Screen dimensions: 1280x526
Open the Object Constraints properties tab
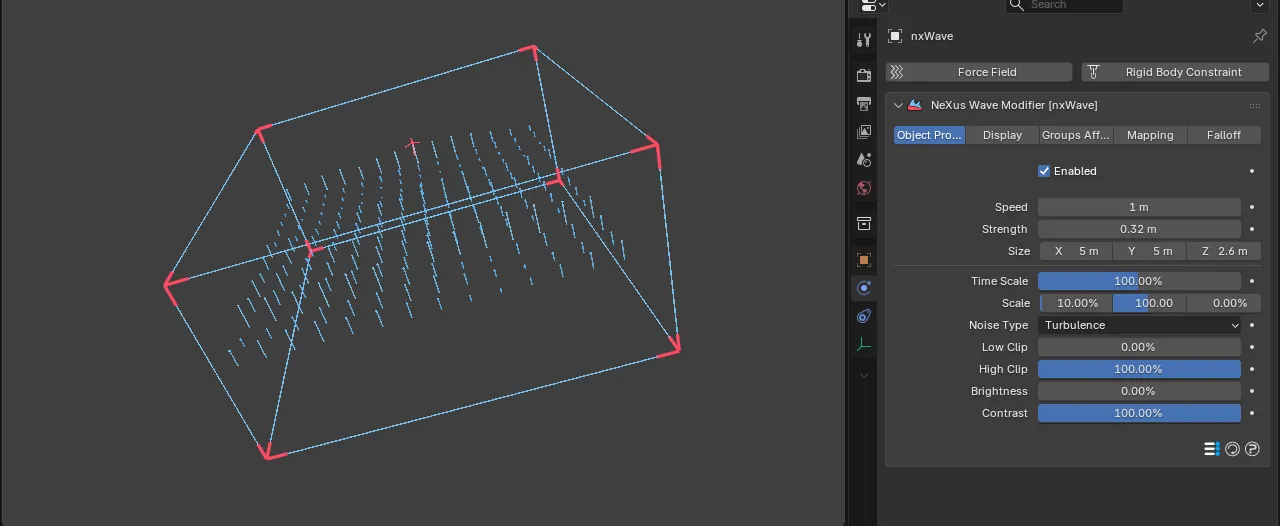(864, 316)
